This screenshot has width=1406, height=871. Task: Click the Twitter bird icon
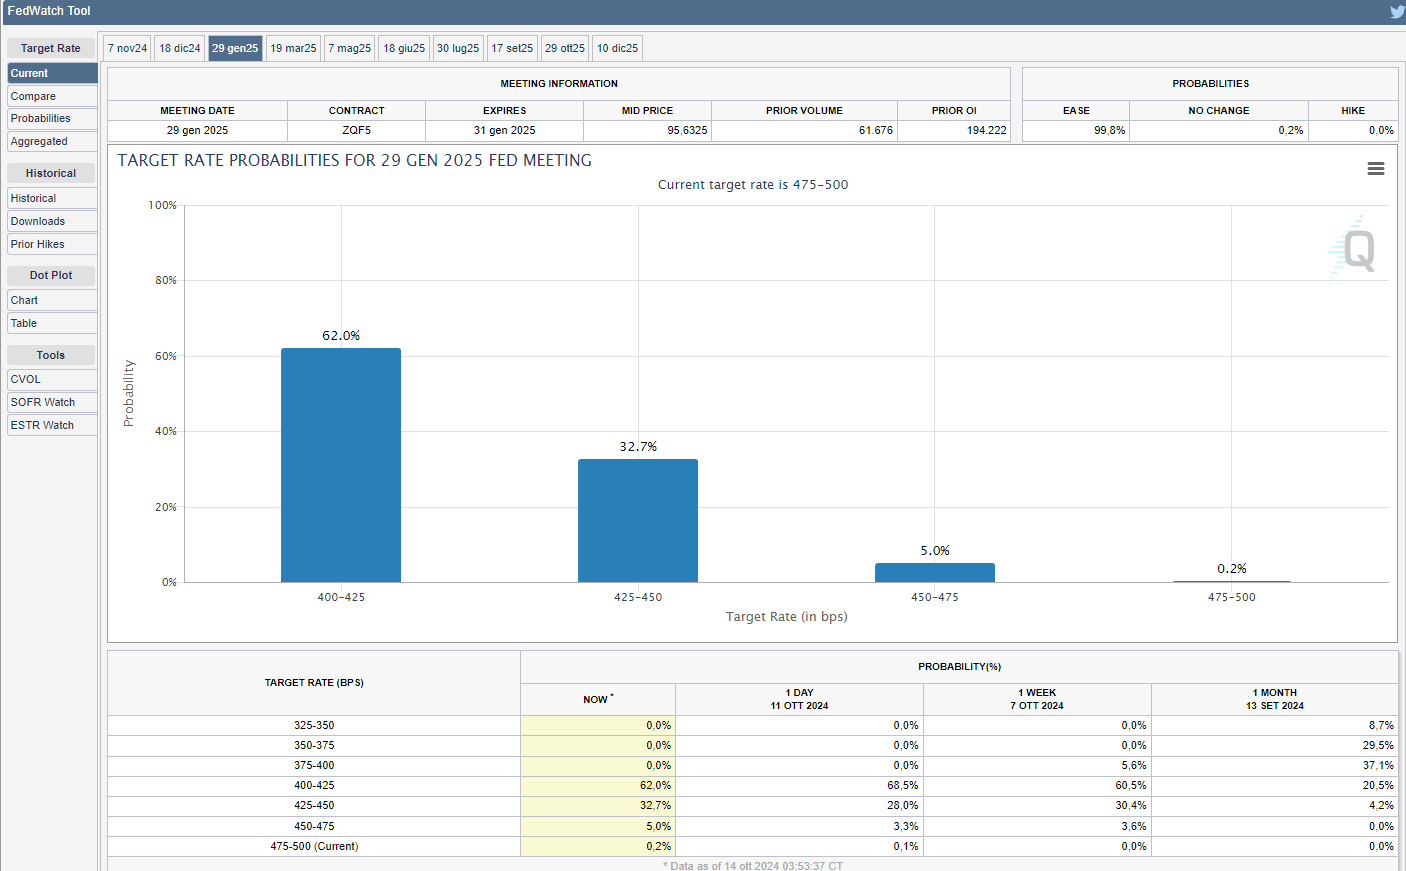point(1396,12)
